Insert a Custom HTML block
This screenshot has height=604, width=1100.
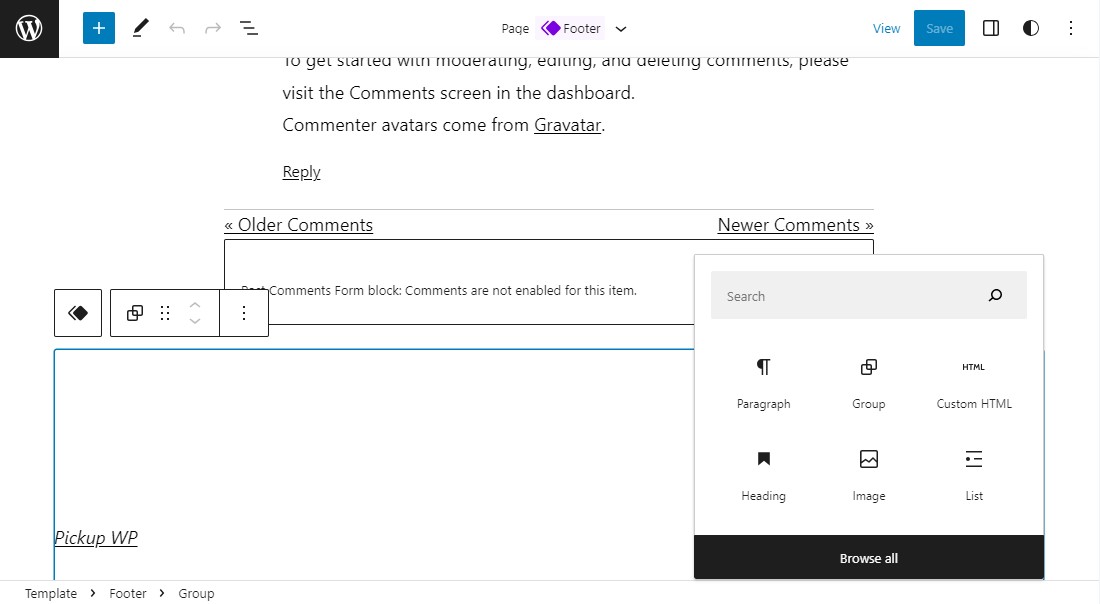click(974, 384)
